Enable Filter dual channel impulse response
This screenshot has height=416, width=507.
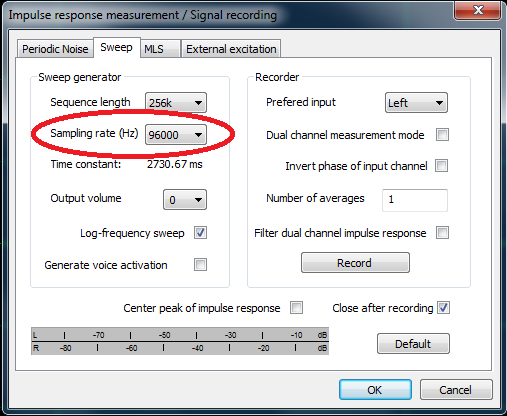pyautogui.click(x=442, y=233)
